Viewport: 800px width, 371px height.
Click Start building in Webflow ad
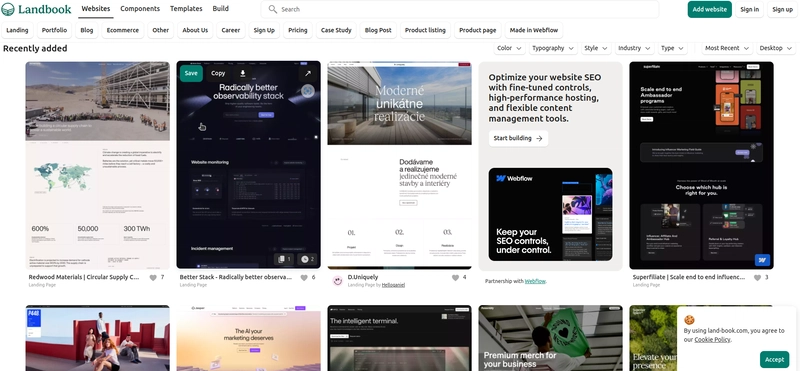[x=518, y=138]
